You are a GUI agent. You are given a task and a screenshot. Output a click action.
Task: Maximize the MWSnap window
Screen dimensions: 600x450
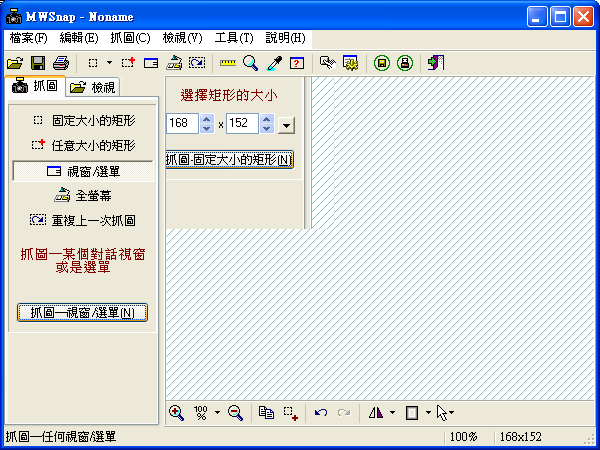(560, 16)
